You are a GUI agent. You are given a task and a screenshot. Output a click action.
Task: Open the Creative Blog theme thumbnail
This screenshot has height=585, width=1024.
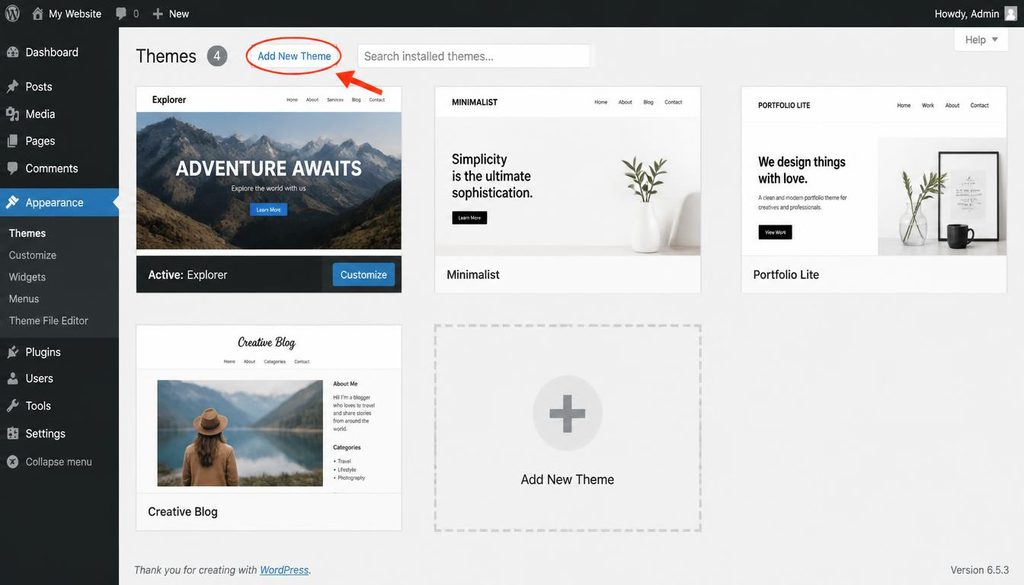click(x=268, y=409)
